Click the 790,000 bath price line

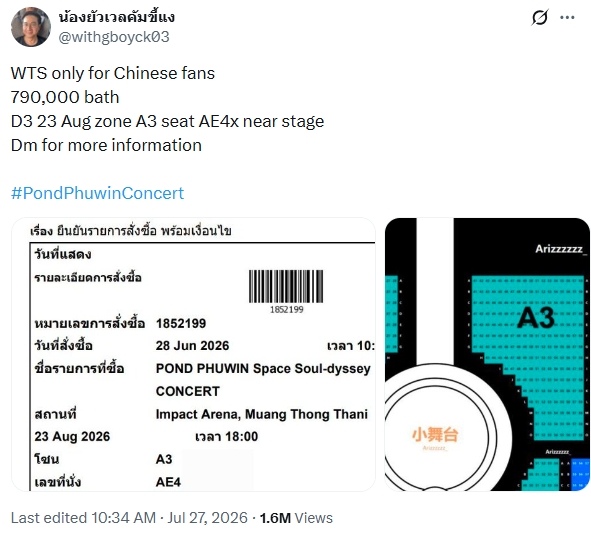pos(65,97)
